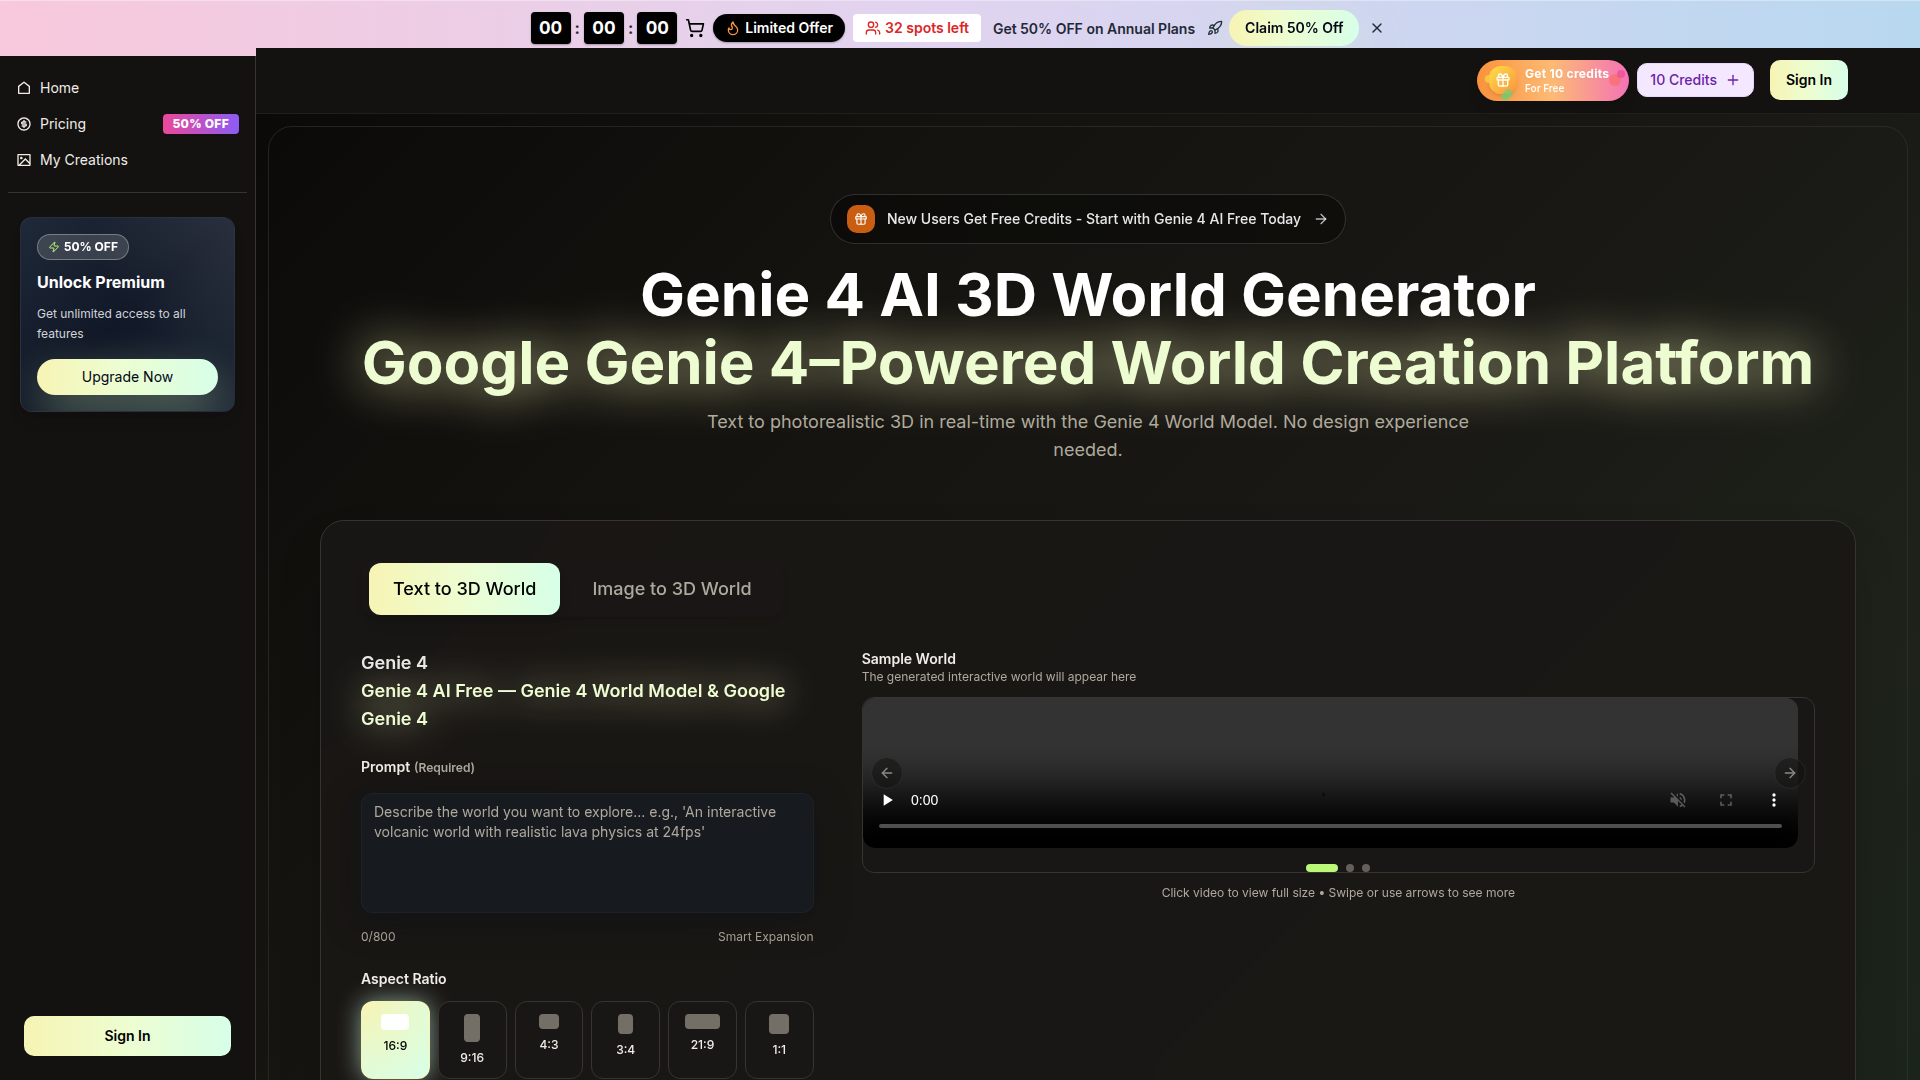Dismiss the promo banner with X icon
The width and height of the screenshot is (1920, 1080).
click(1377, 28)
